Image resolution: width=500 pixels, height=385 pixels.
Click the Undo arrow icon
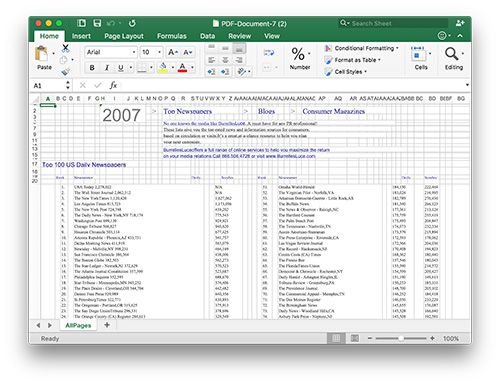[111, 23]
